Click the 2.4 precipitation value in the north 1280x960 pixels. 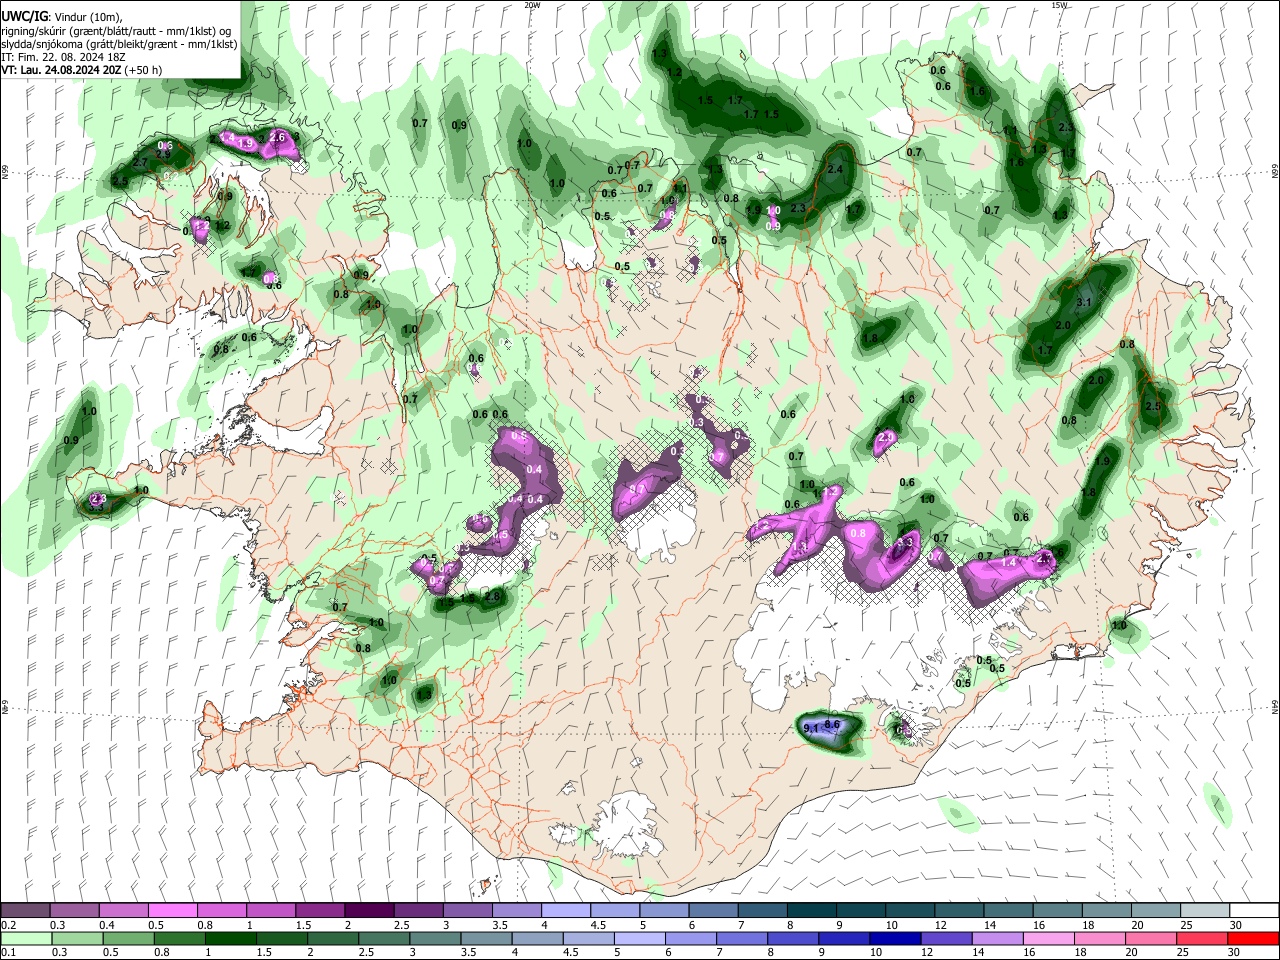point(836,170)
